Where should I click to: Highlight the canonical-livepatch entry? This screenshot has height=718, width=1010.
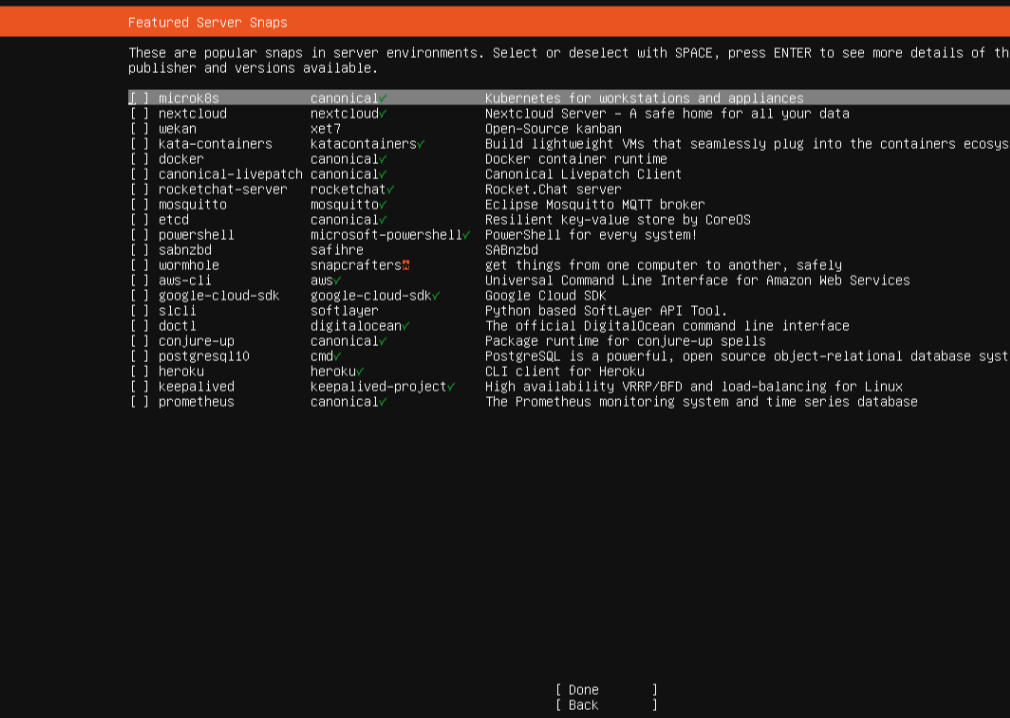[230, 174]
